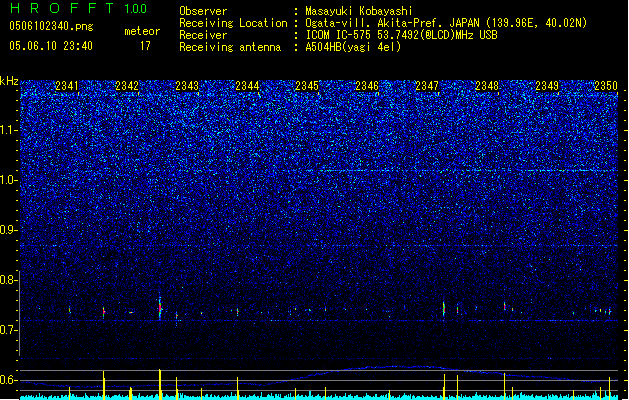Click the 'Observer' label
This screenshot has width=629, height=400.
coord(203,11)
